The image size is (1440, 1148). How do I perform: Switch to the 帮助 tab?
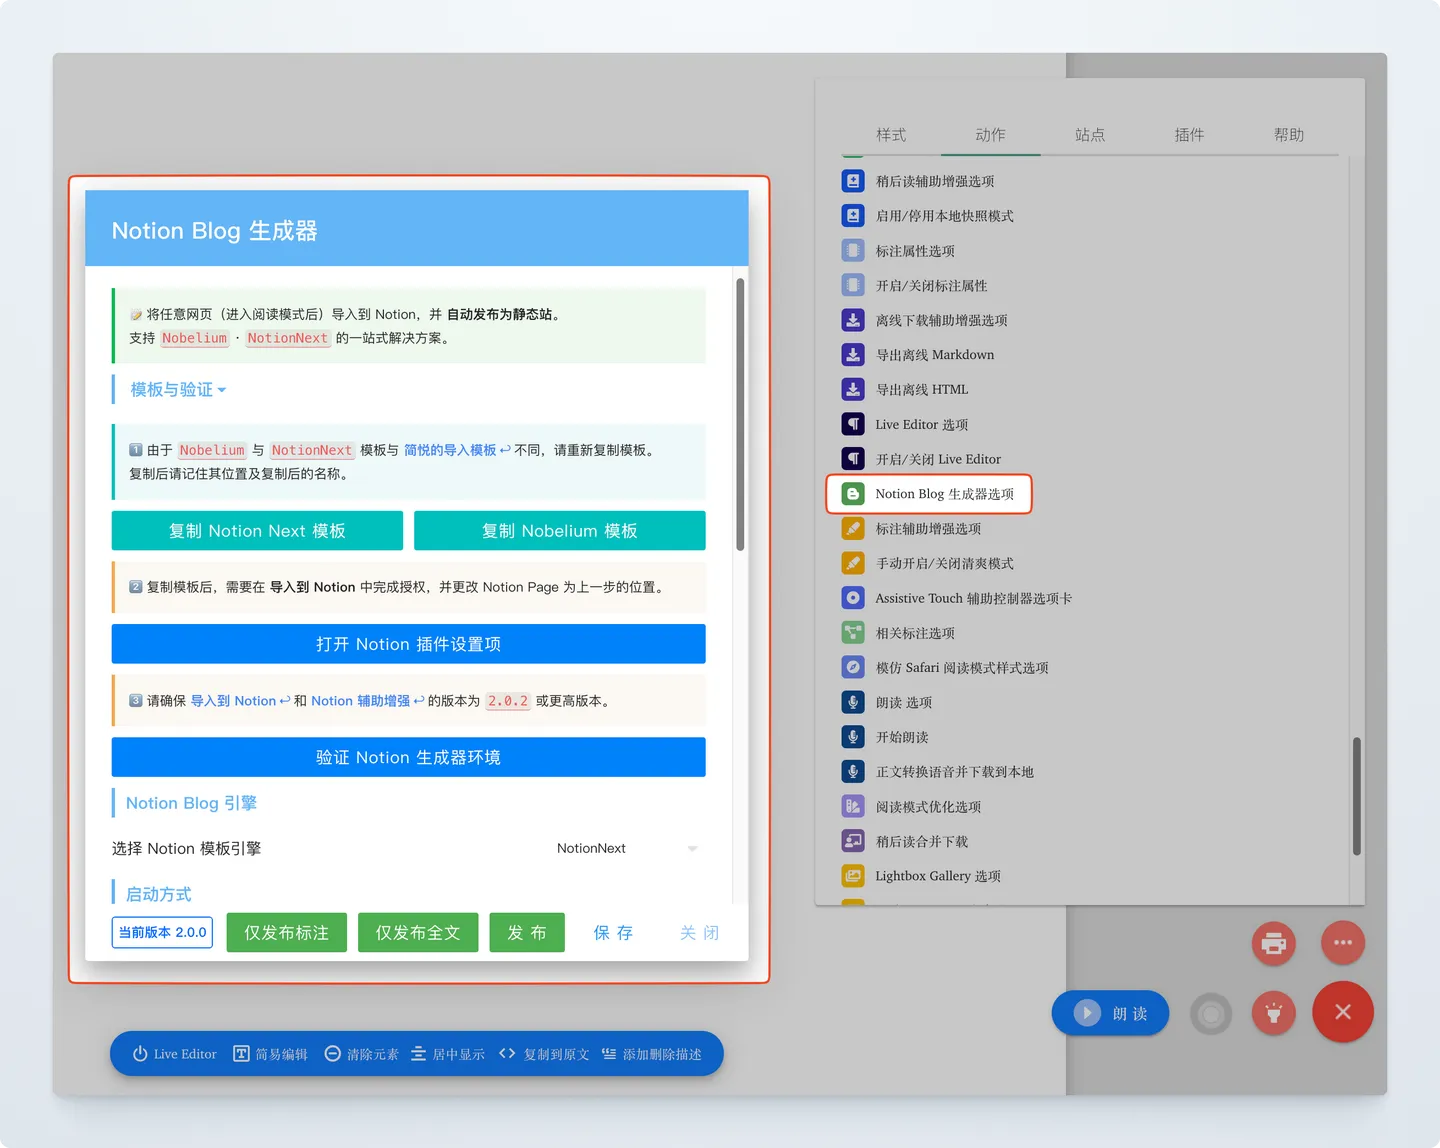tap(1289, 135)
